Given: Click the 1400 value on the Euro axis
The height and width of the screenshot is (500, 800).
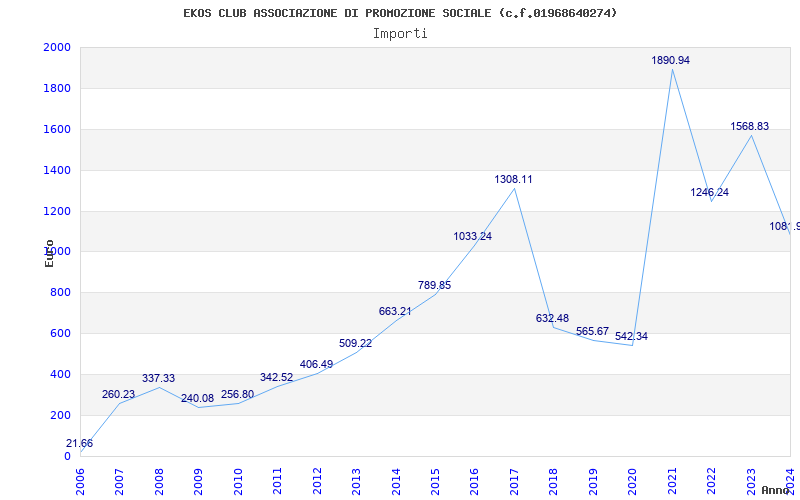Looking at the screenshot, I should coord(57,170).
